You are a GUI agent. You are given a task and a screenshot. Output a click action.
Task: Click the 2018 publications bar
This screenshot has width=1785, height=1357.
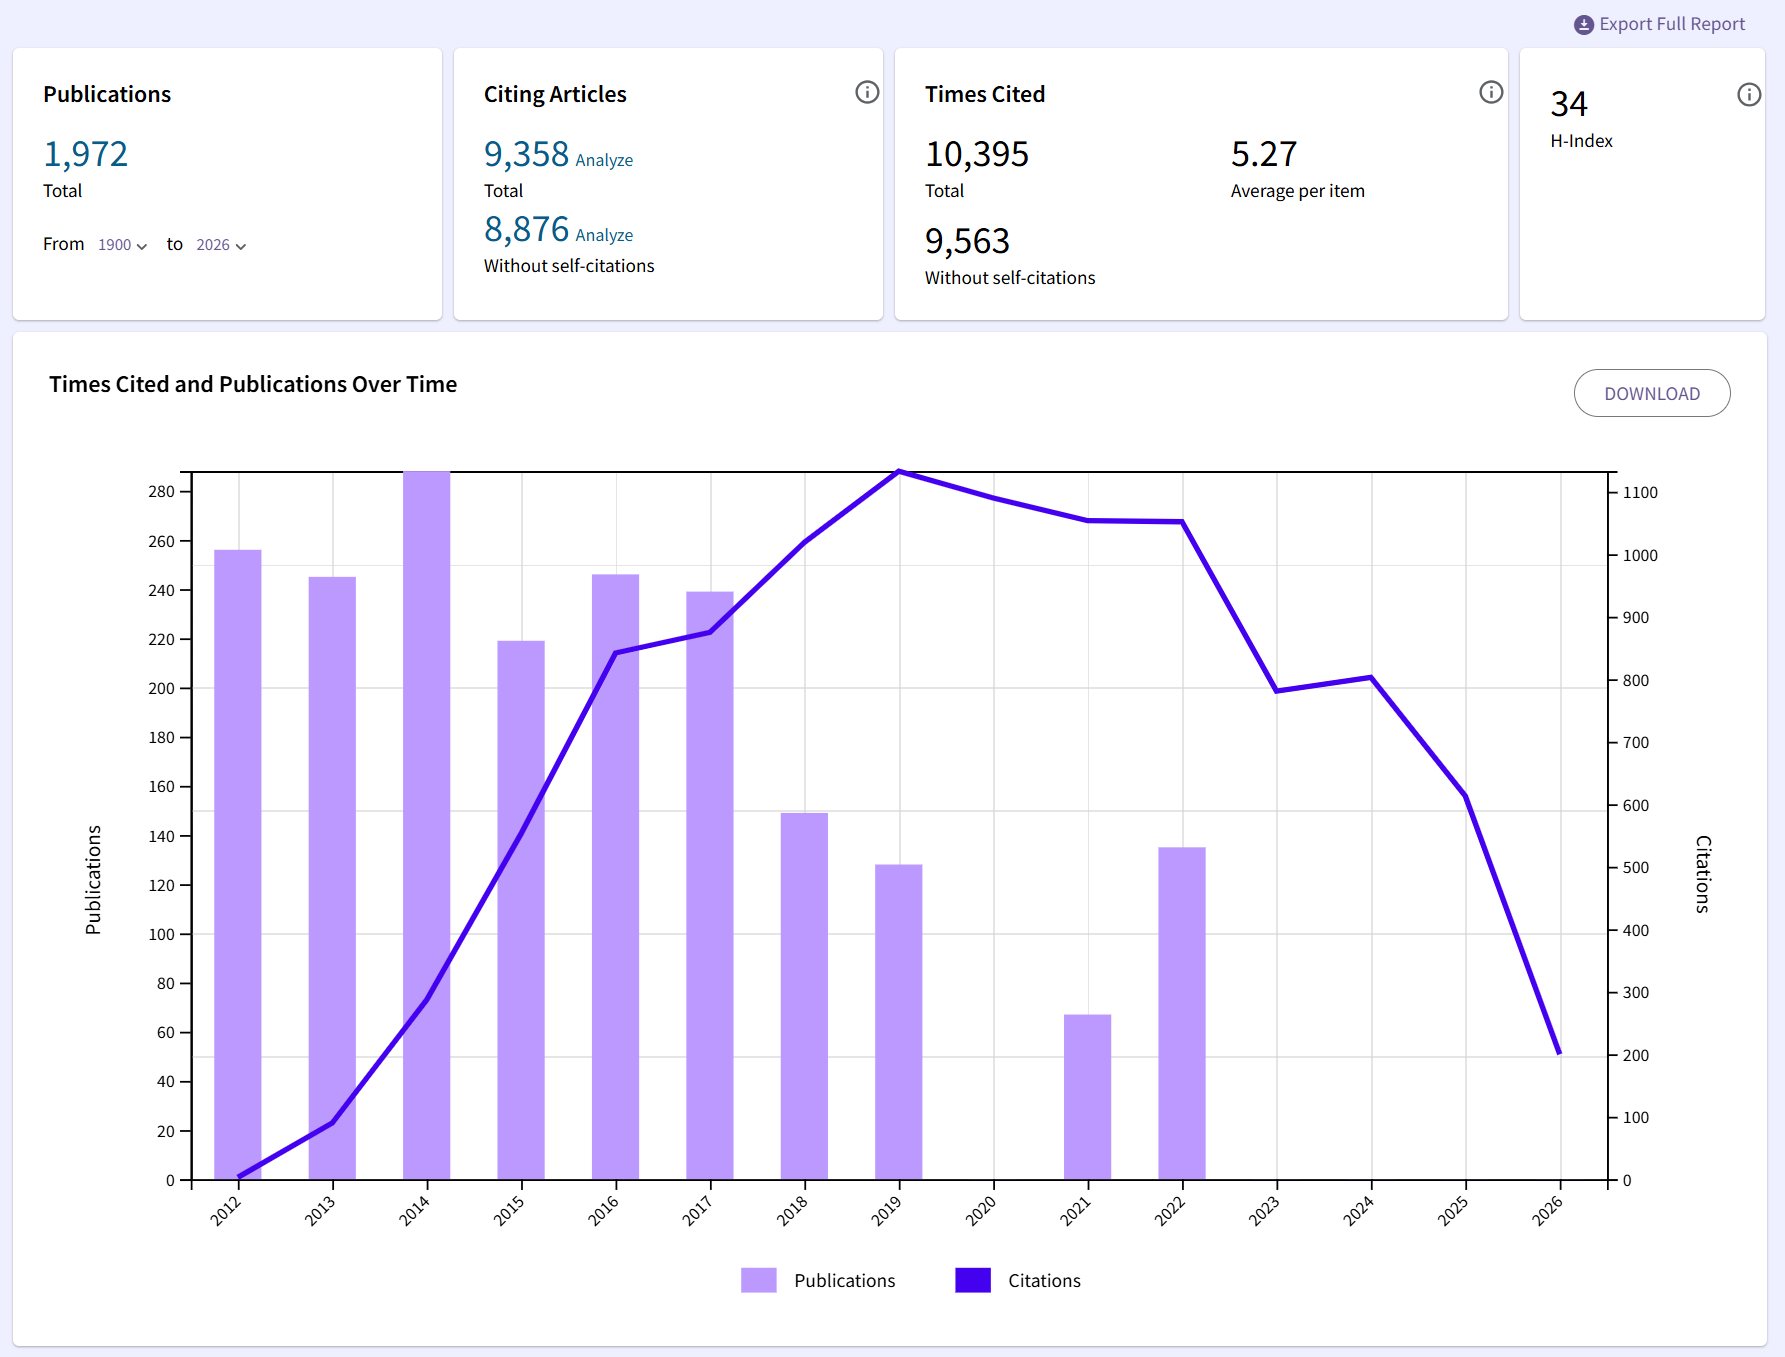click(804, 996)
